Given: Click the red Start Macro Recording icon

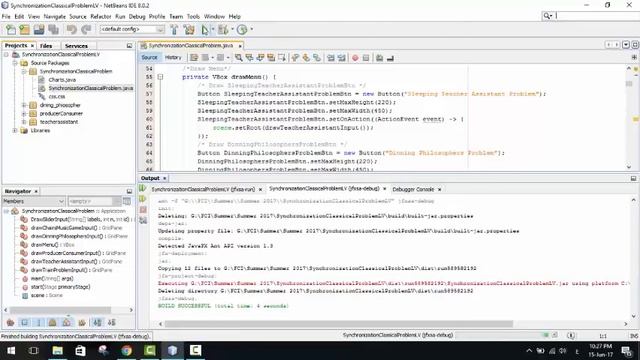Looking at the screenshot, I should tap(355, 58).
